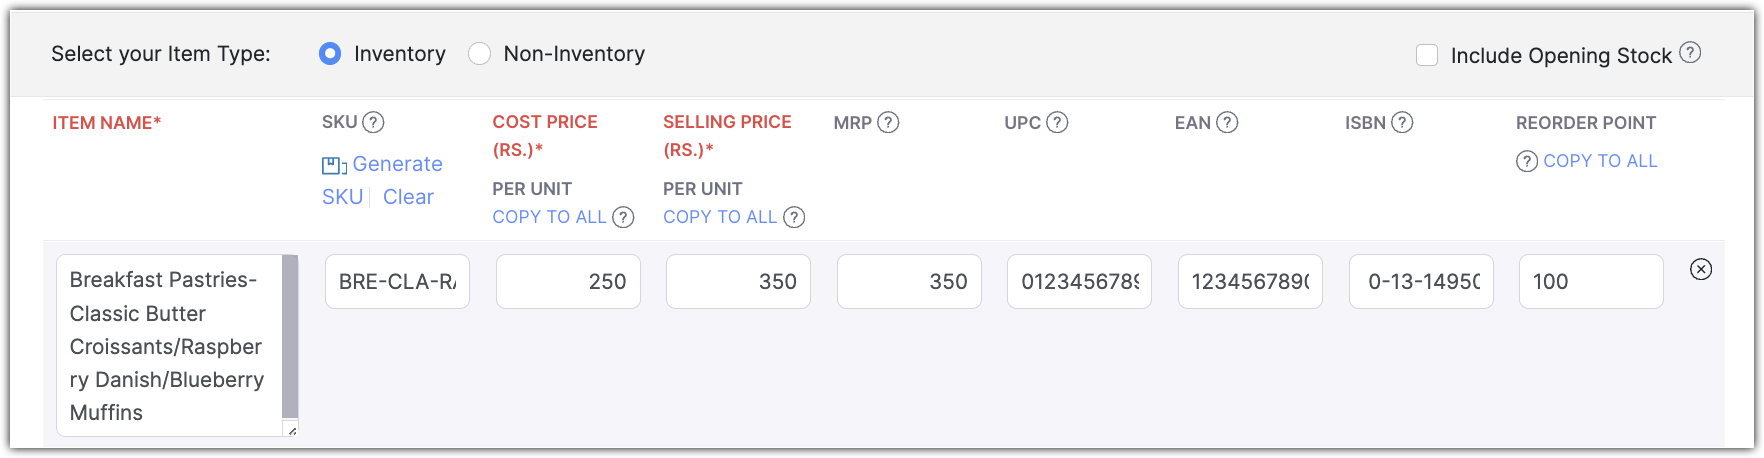Click help icon beside Reorder Point Copy to All
The height and width of the screenshot is (458, 1764).
[1527, 162]
